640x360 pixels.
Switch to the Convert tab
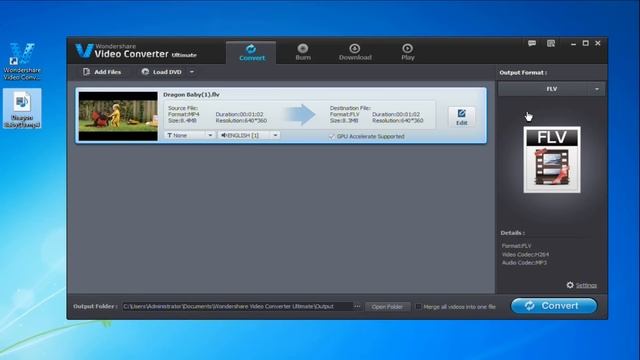click(251, 53)
